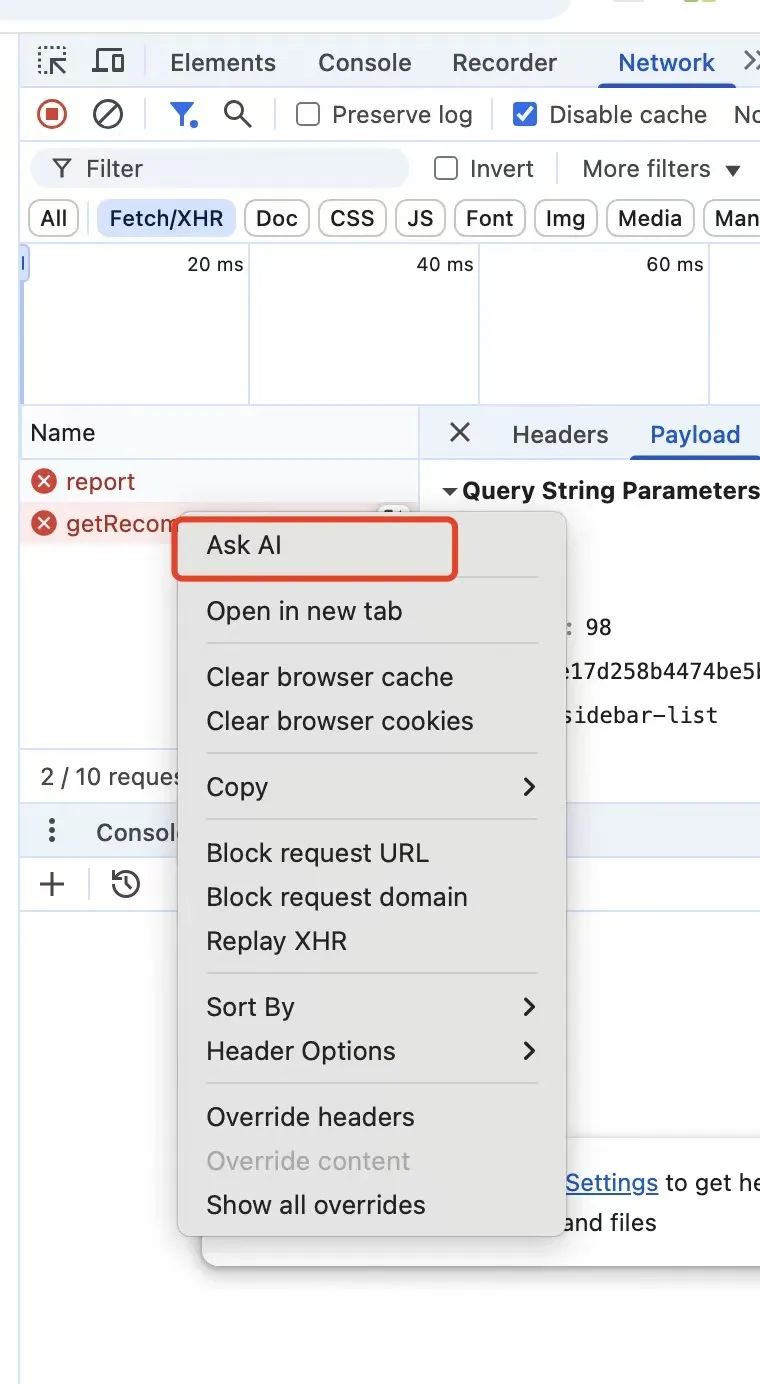Open the More filters dropdown

(x=661, y=169)
